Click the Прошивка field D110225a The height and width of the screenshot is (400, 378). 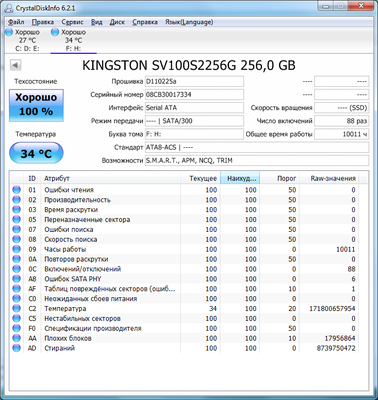click(194, 81)
